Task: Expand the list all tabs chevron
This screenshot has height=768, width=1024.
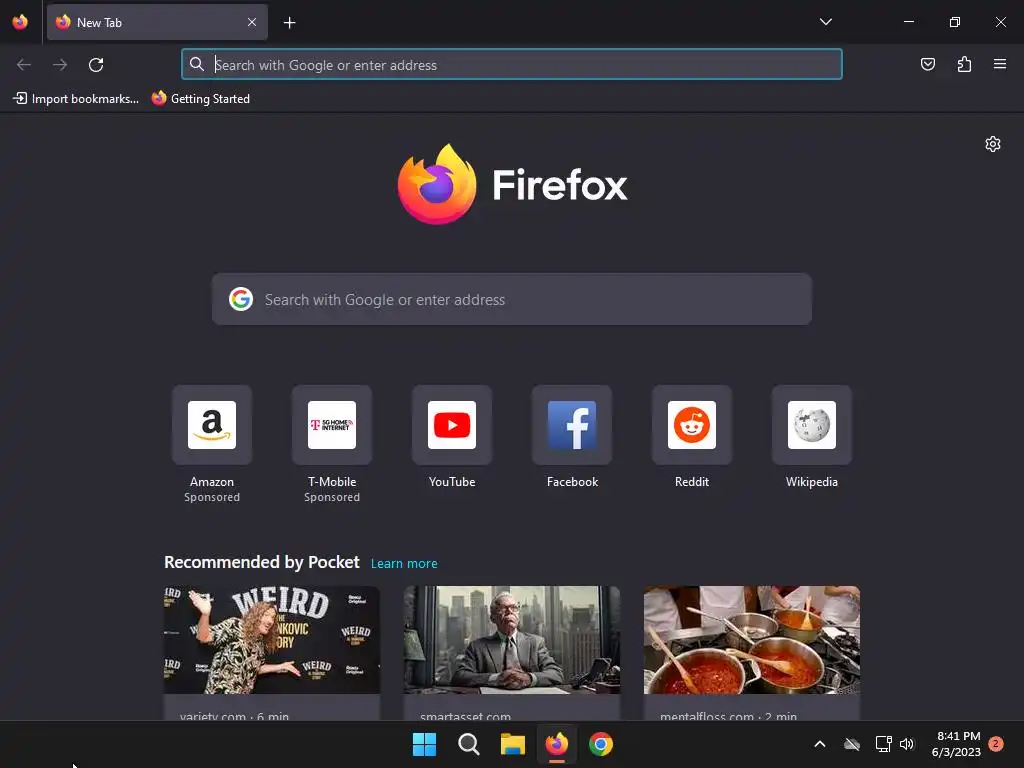Action: [x=825, y=22]
